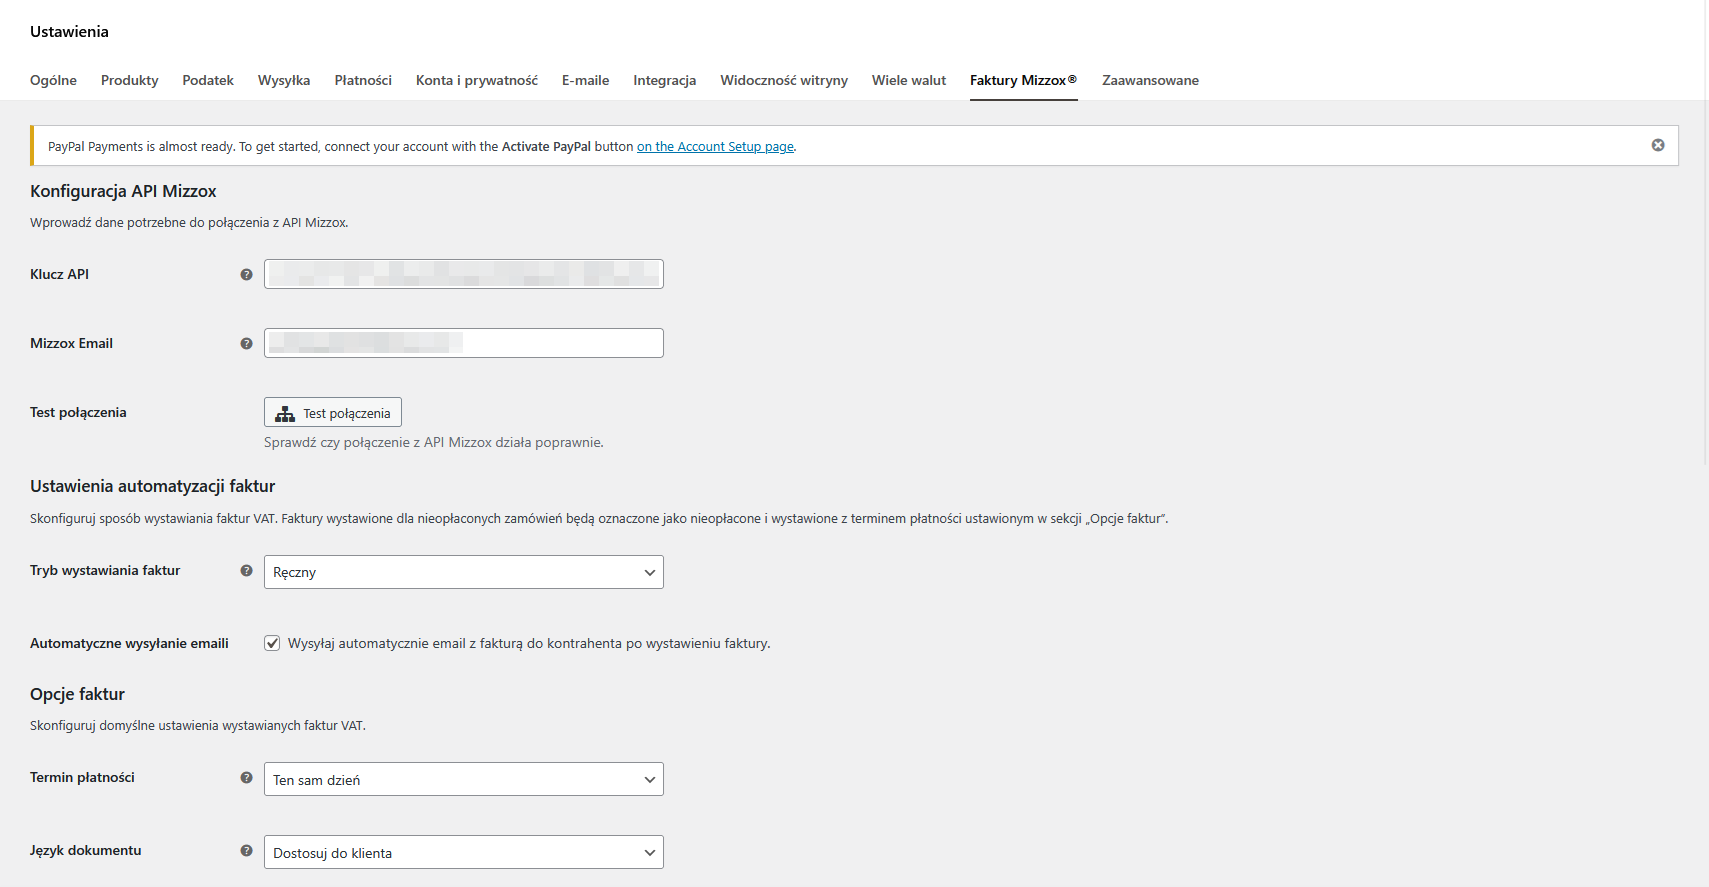
Task: Click the "Konfiguracja API Mizzox" heading
Action: tap(123, 191)
